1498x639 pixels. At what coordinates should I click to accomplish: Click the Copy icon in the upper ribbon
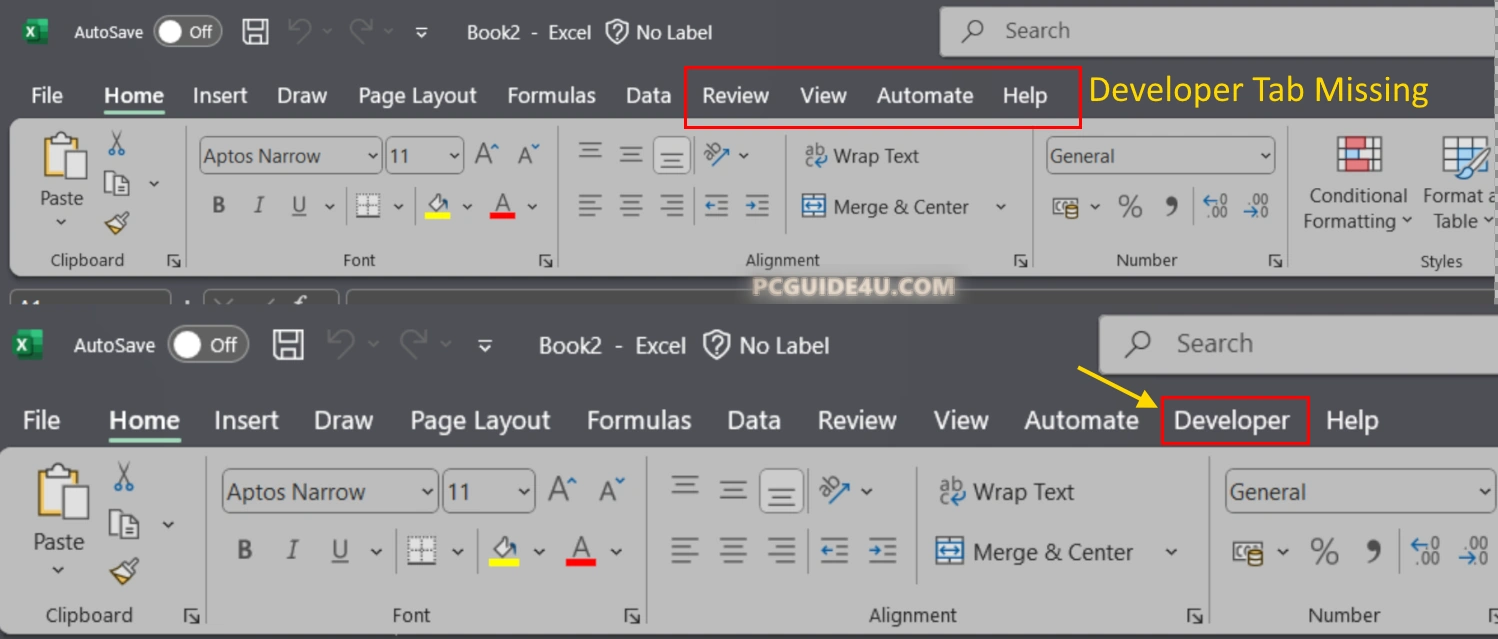(x=118, y=184)
